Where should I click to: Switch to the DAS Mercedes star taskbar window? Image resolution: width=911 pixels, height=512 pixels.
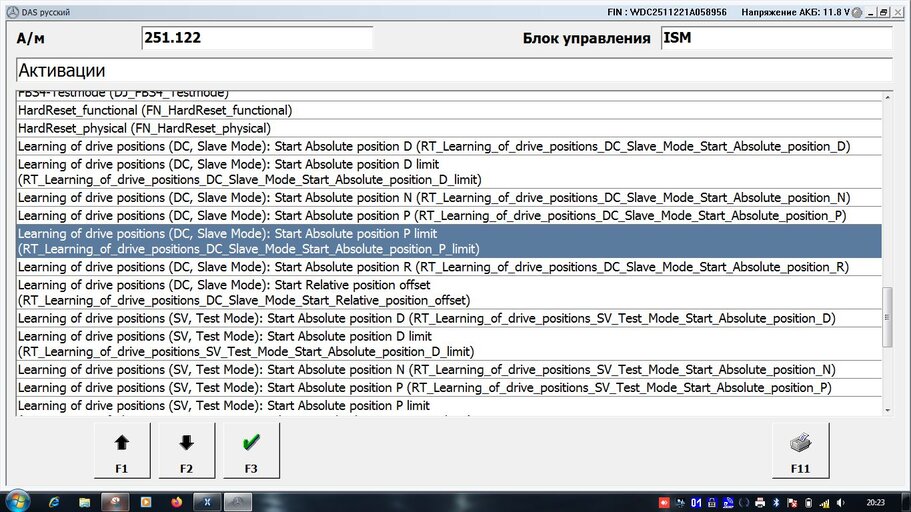coord(237,502)
